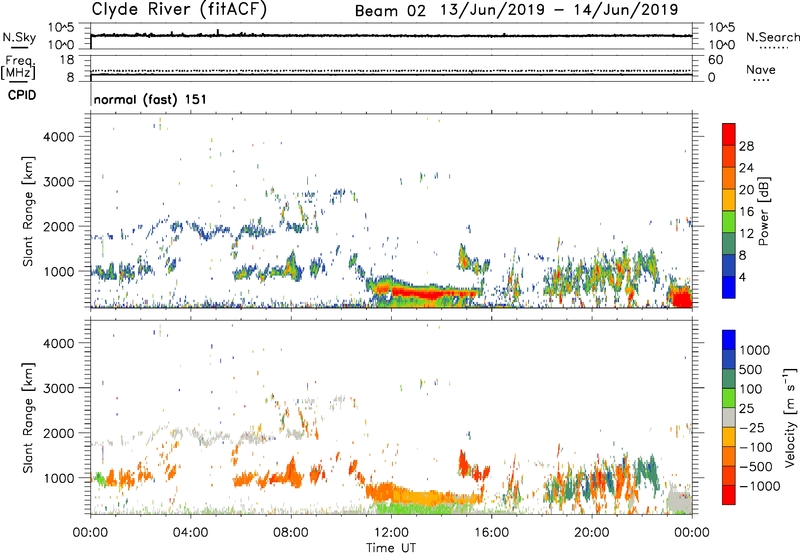This screenshot has height=554, width=800.
Task: Click the gray velocity patch near 23:30
Action: click(680, 501)
